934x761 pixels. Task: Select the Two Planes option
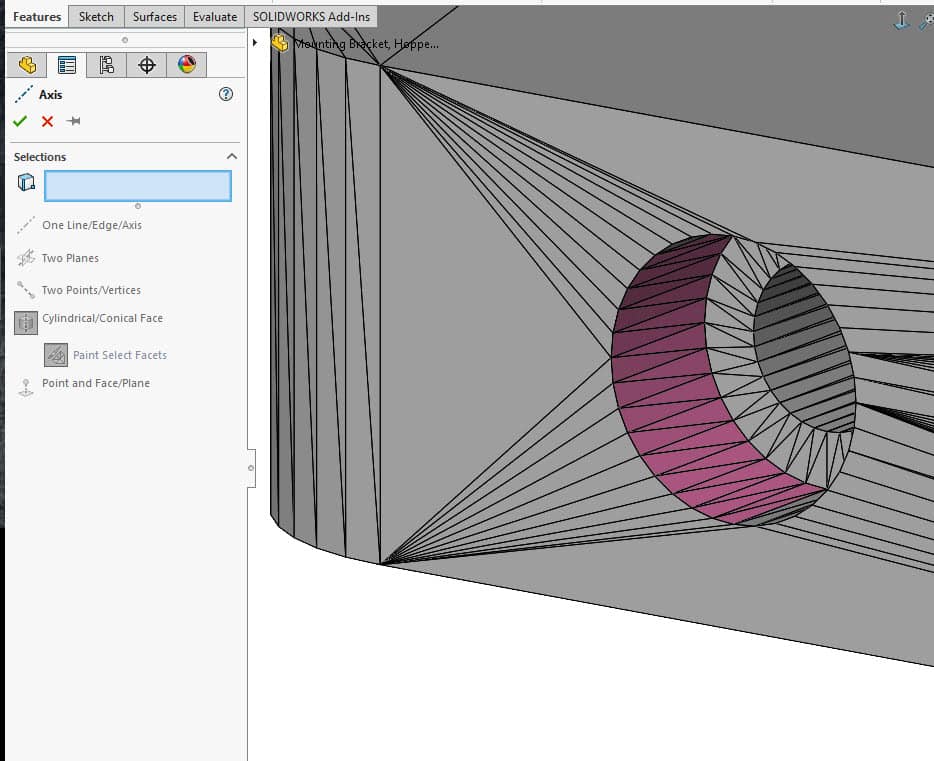(70, 258)
